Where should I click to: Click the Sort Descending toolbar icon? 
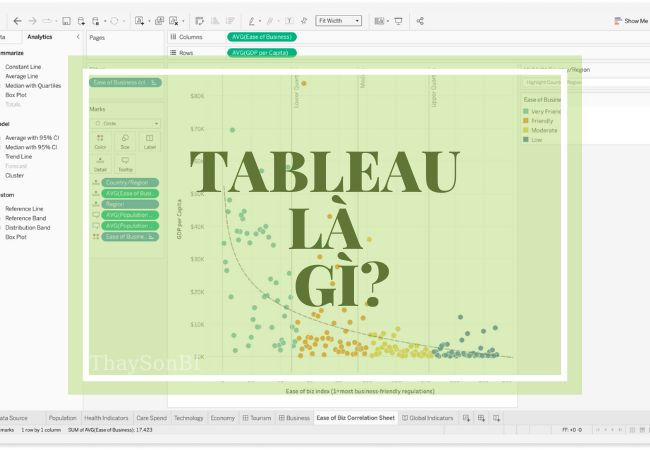pyautogui.click(x=230, y=21)
